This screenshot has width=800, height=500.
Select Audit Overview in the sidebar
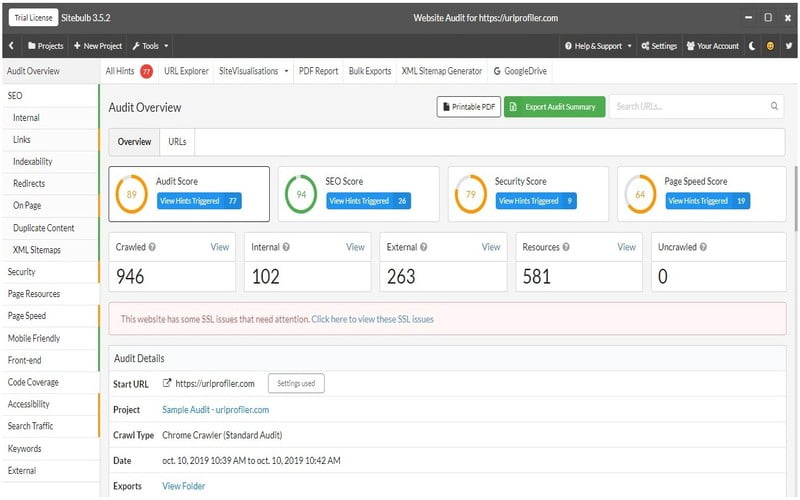[x=51, y=71]
